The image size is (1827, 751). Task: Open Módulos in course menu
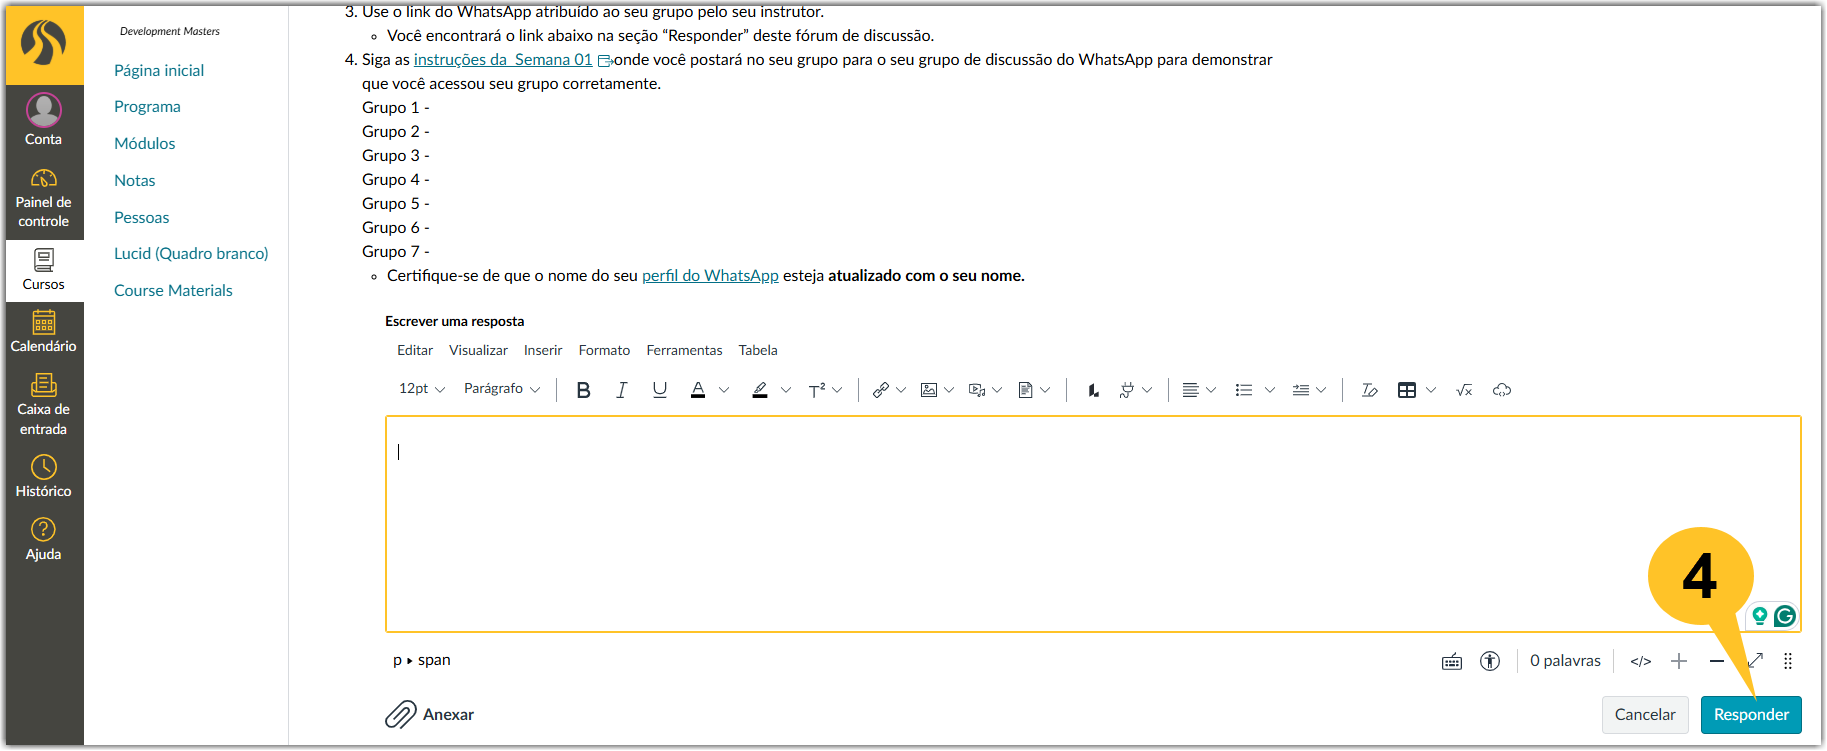145,144
